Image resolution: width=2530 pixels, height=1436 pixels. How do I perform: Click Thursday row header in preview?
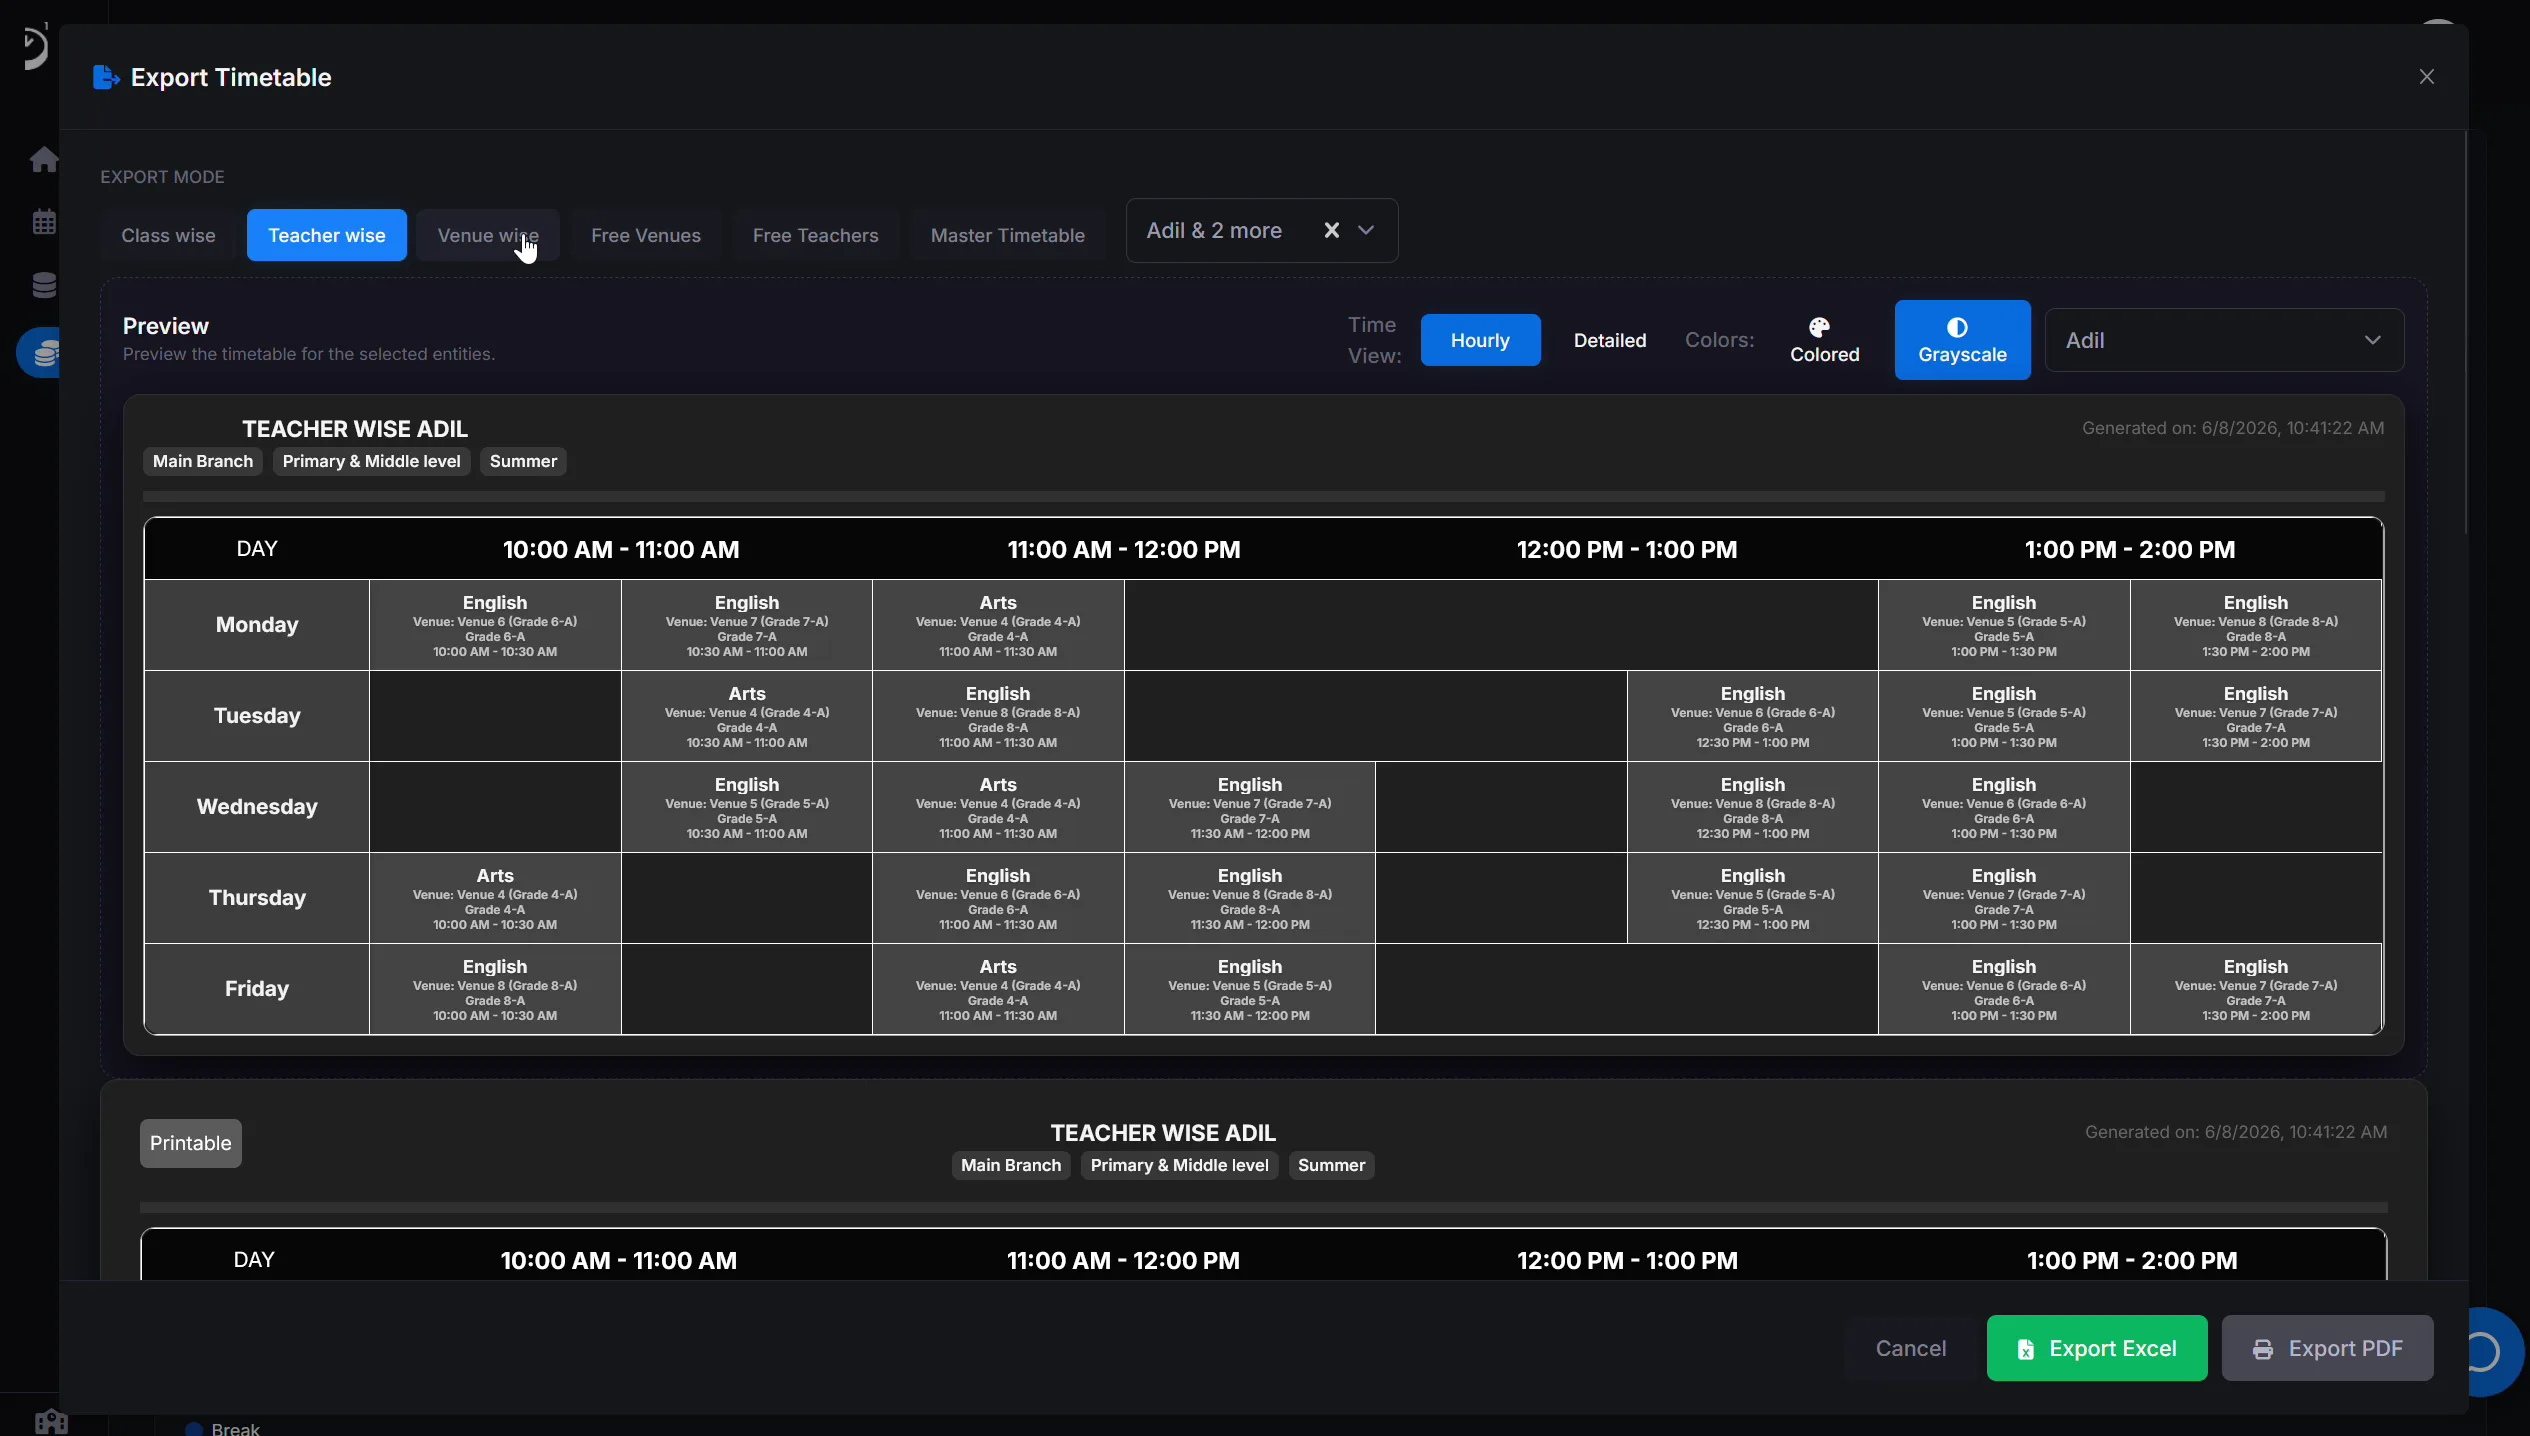pyautogui.click(x=257, y=898)
